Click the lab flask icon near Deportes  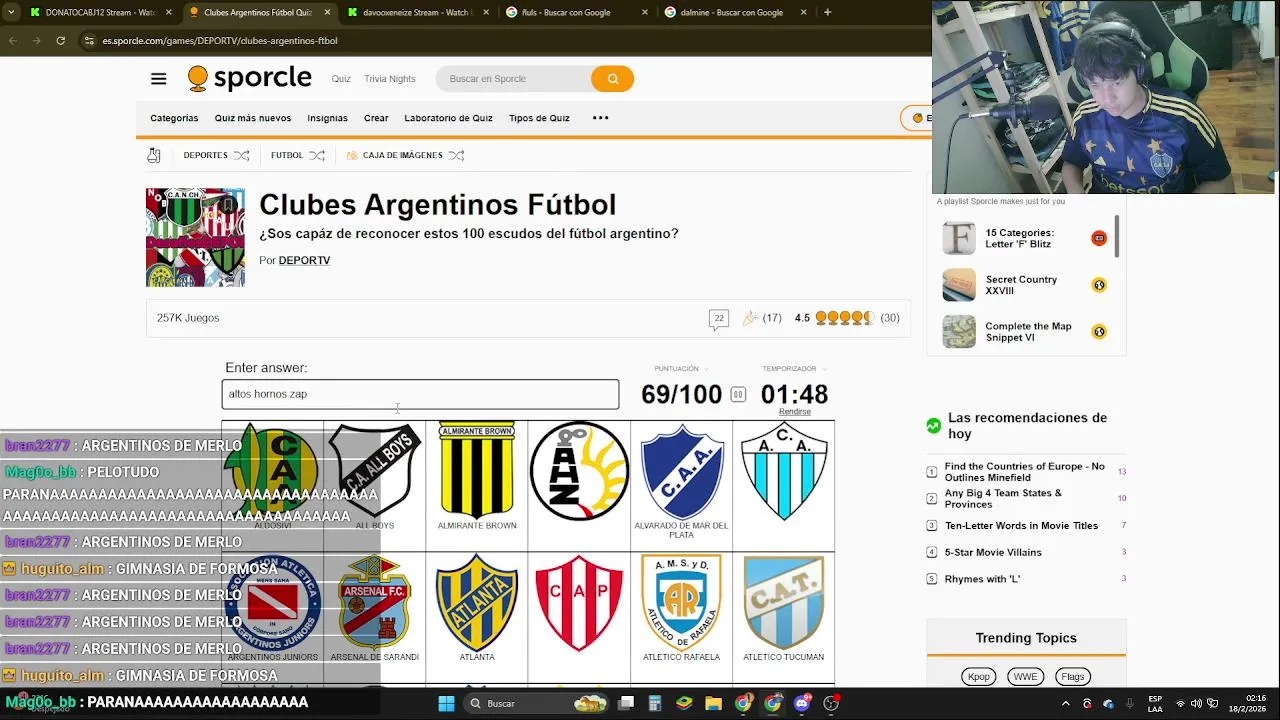154,155
